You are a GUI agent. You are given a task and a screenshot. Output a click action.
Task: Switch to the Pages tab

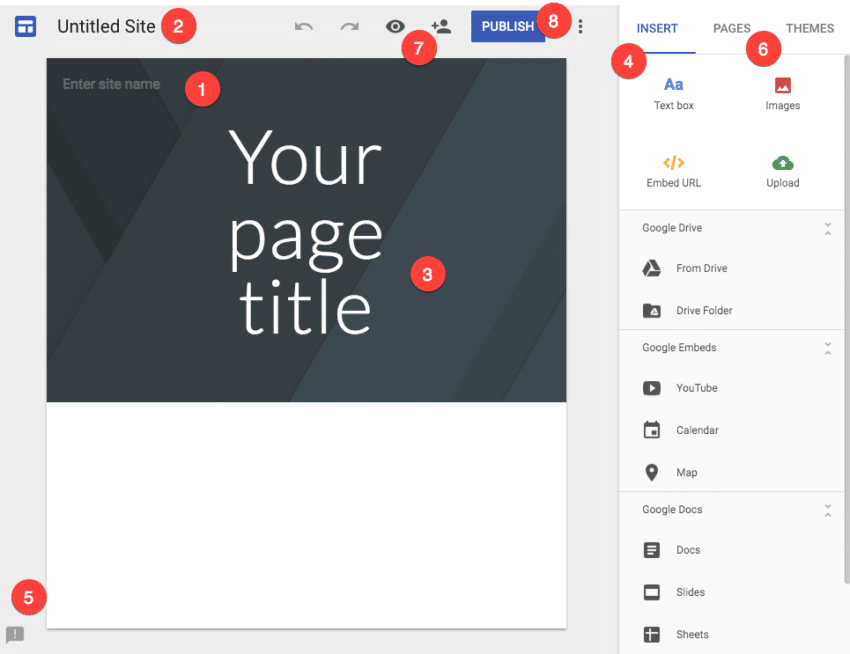pos(731,29)
